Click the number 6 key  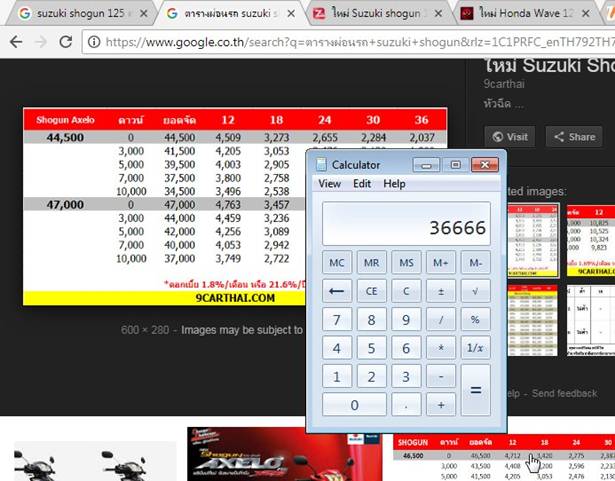click(406, 348)
